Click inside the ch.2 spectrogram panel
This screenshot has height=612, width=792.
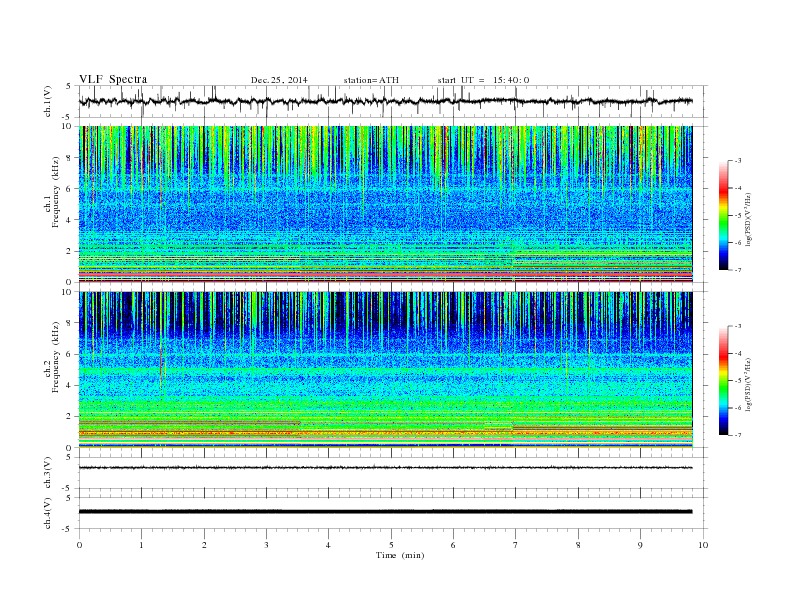[385, 370]
